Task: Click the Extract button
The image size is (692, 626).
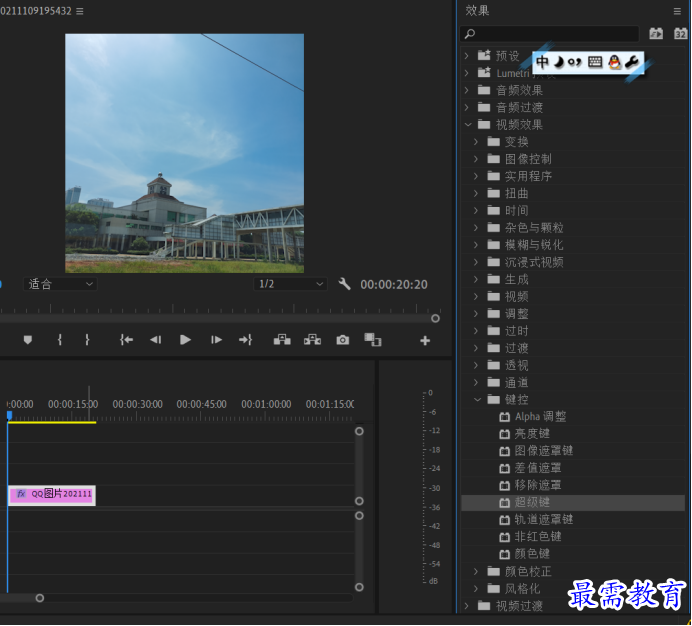Action: pyautogui.click(x=312, y=339)
